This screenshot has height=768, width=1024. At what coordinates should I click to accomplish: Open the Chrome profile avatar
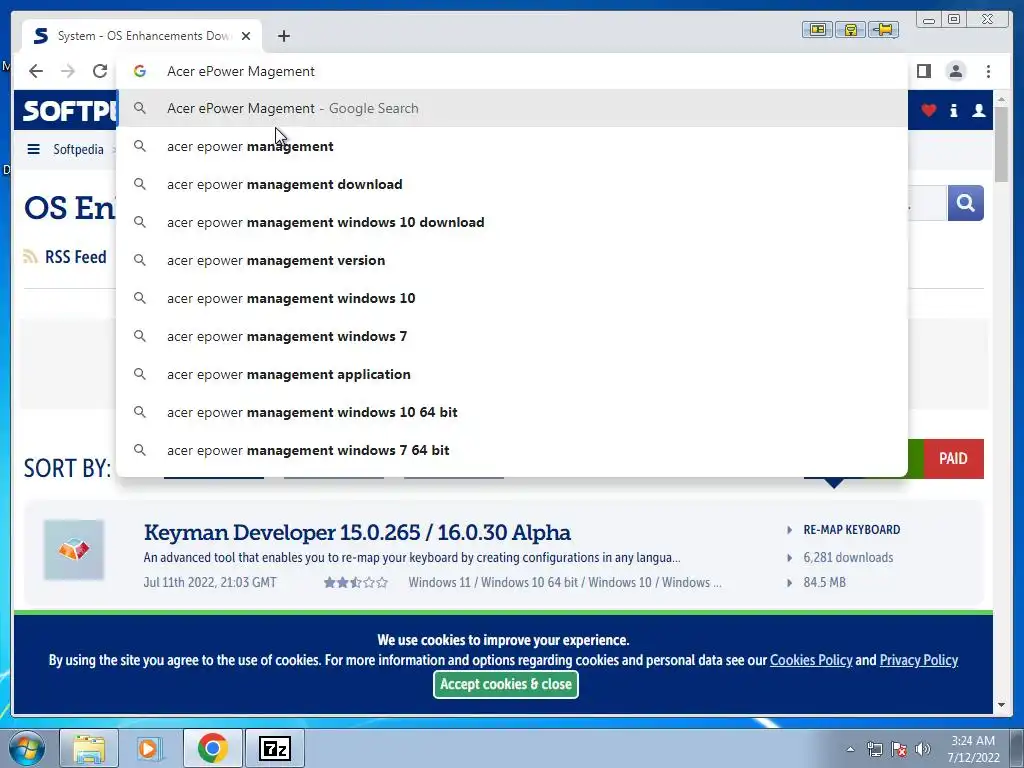coord(955,71)
